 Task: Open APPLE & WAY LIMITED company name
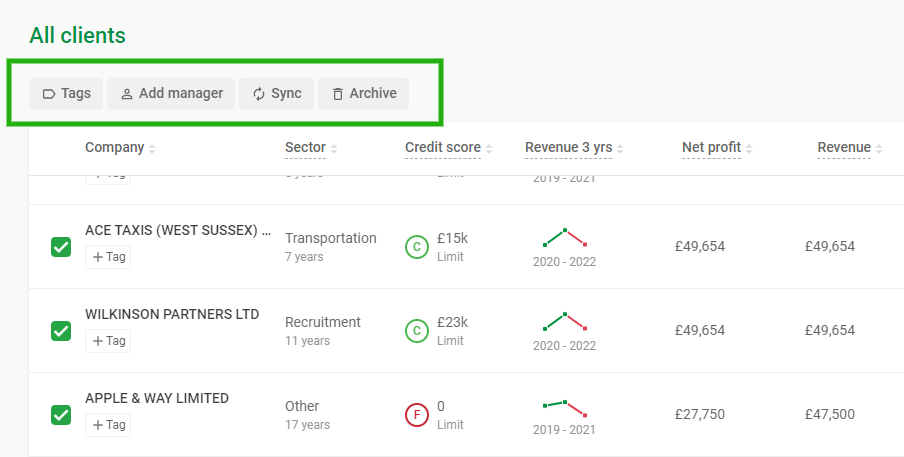click(157, 398)
